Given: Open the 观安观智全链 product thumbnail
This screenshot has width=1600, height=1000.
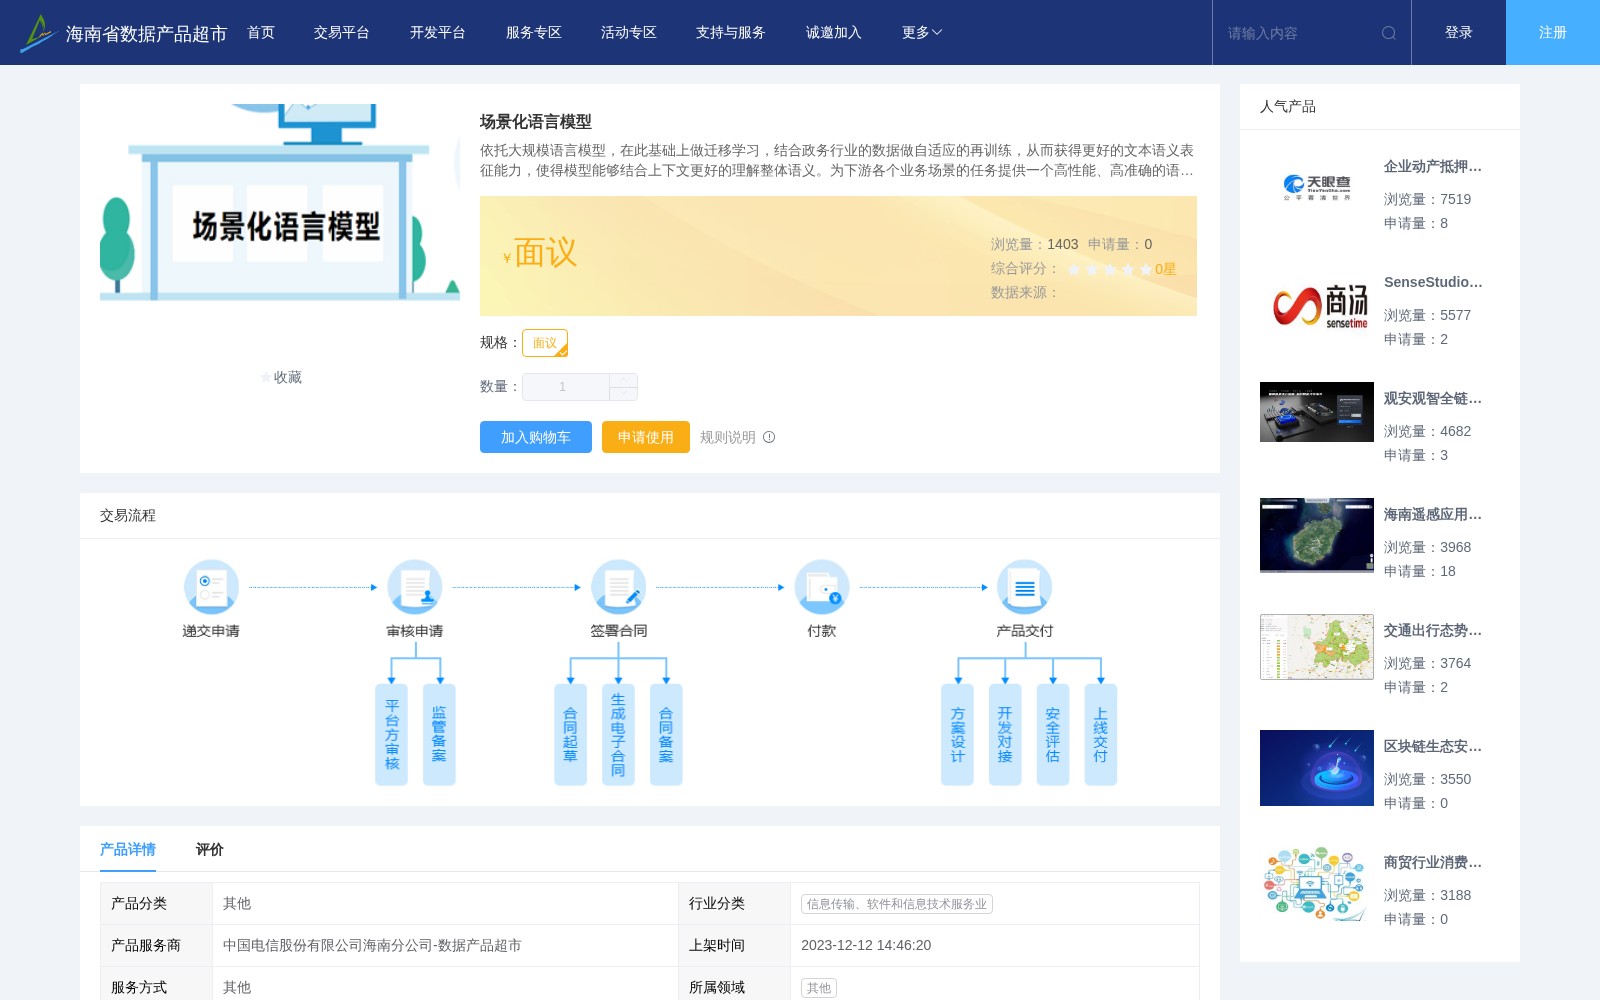Looking at the screenshot, I should tap(1317, 412).
